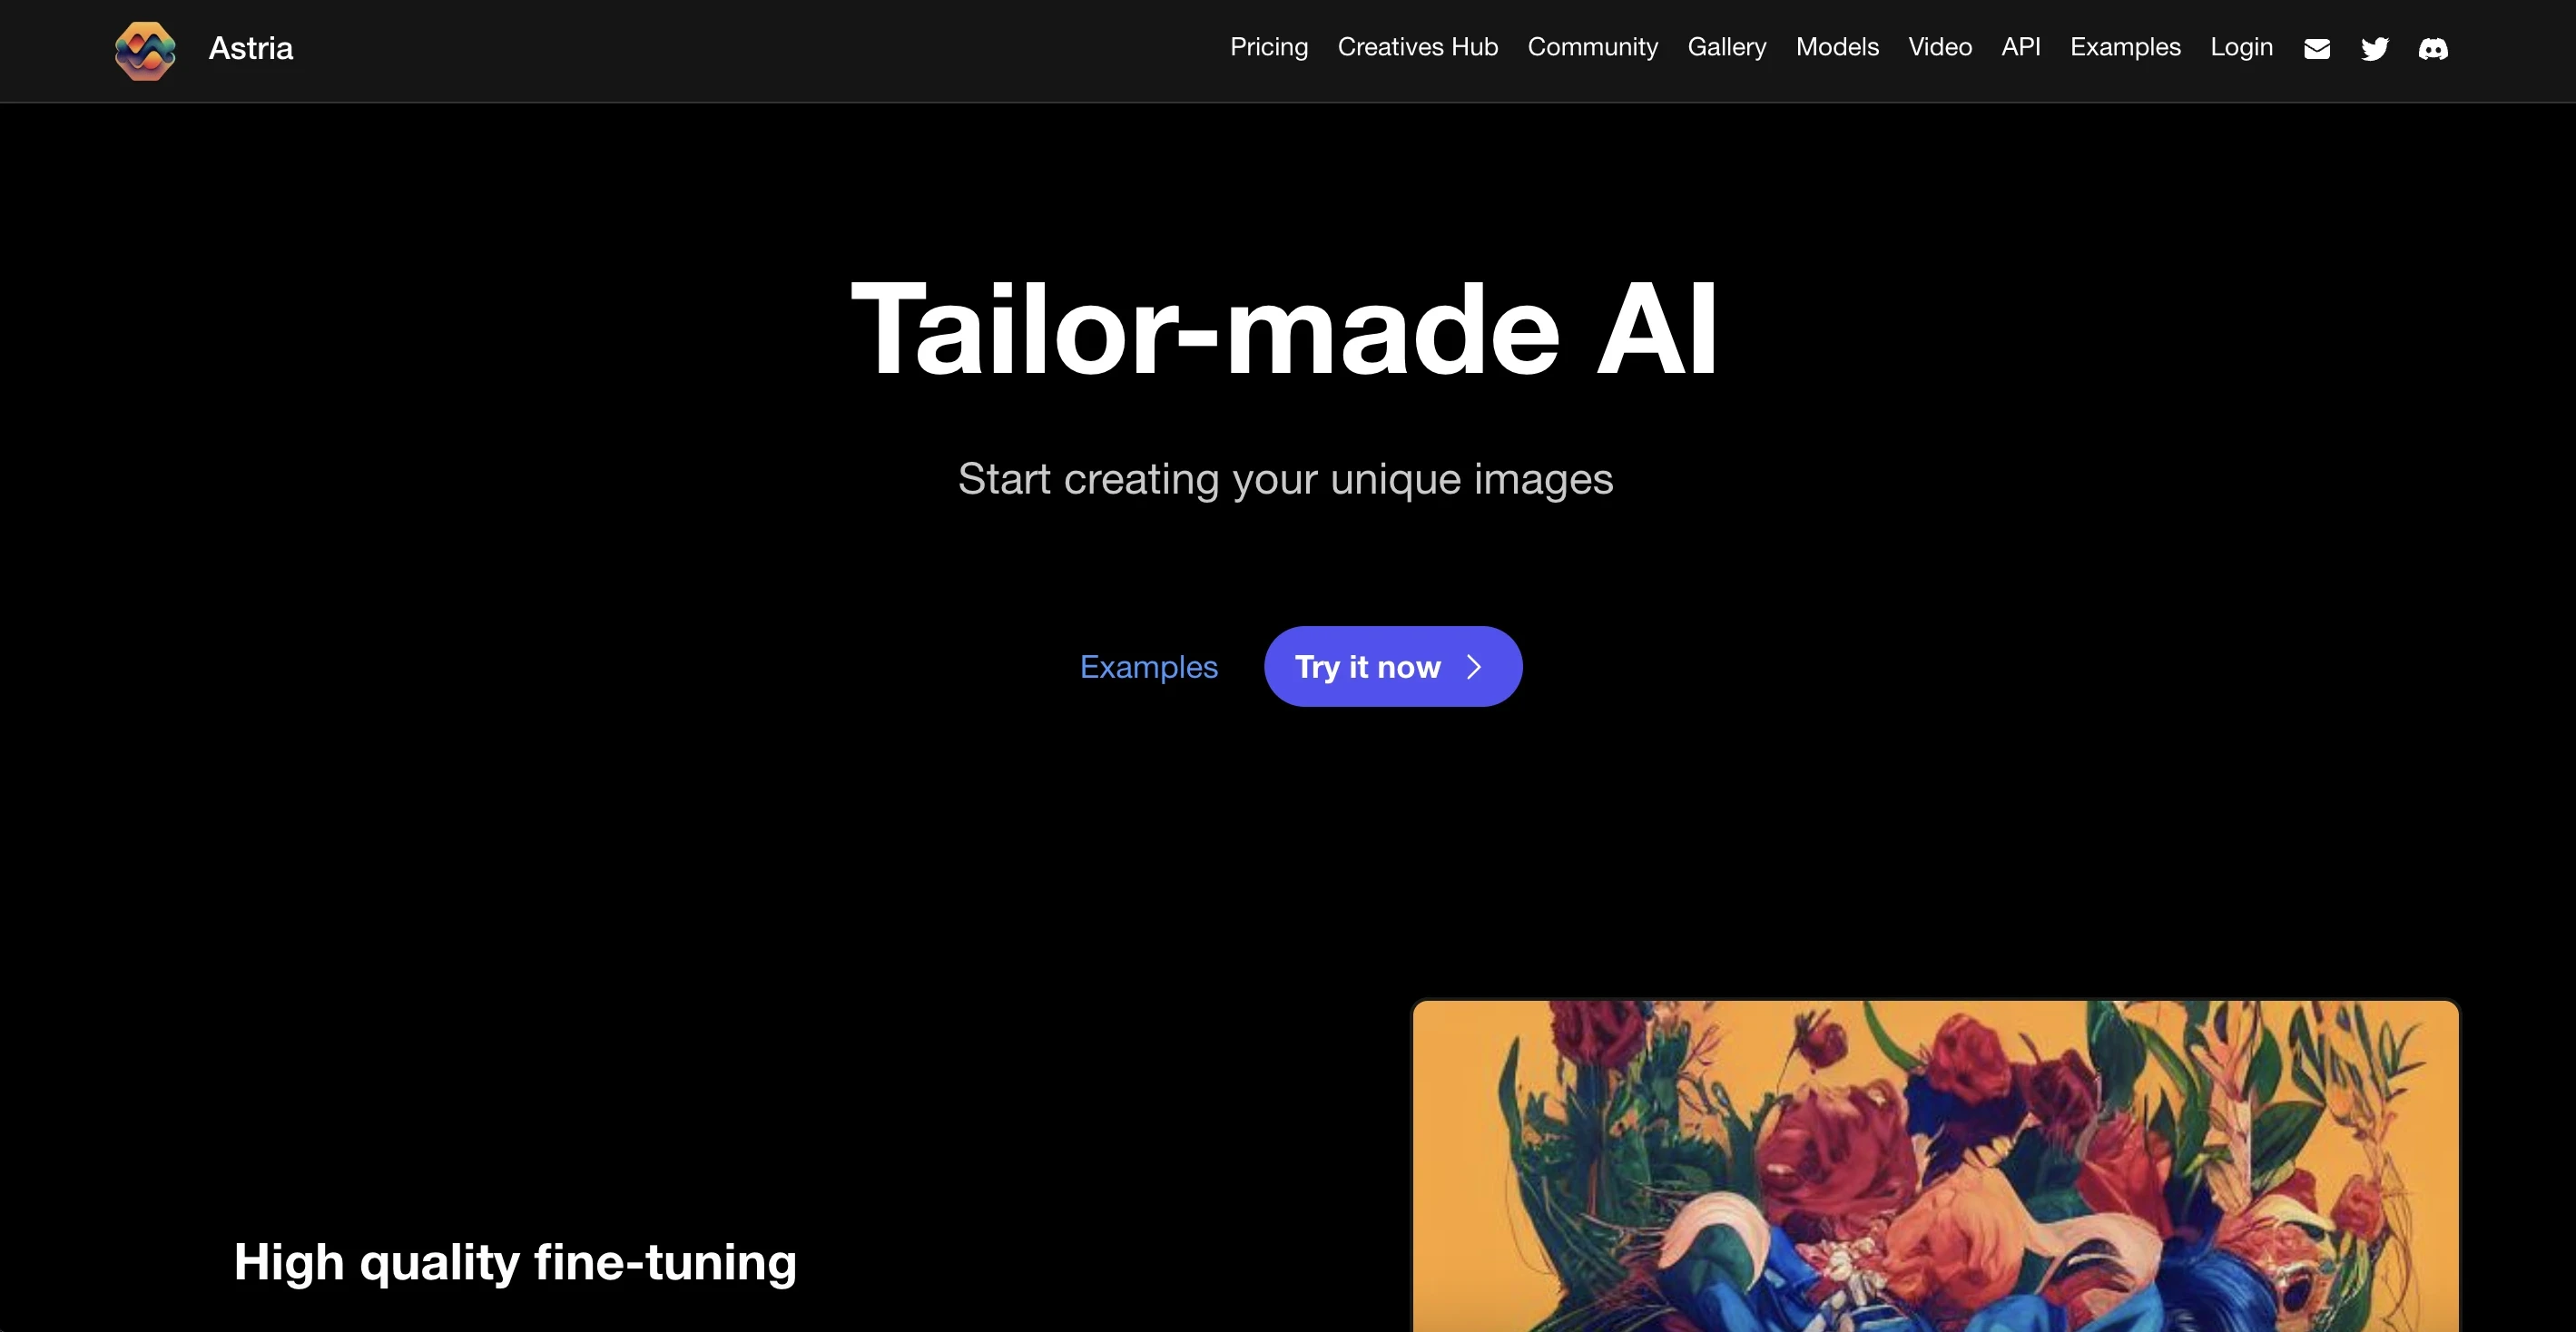This screenshot has width=2576, height=1332.
Task: Navigate to the Gallery
Action: (1727, 47)
